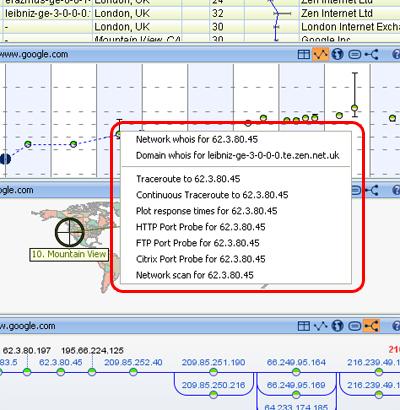Click graph data point with tallest error bar

point(355,108)
